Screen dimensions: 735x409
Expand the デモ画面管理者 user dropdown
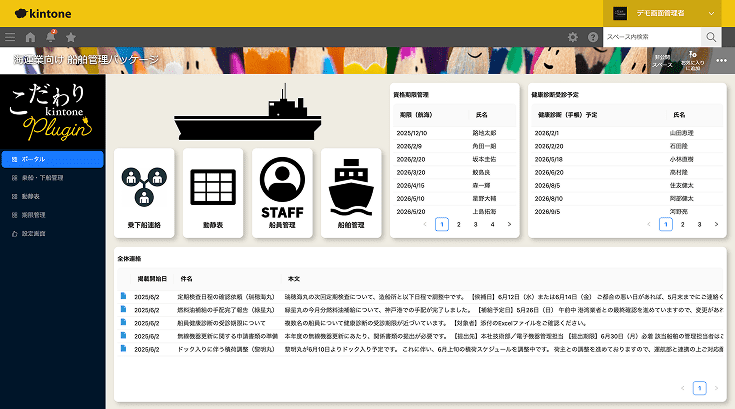pyautogui.click(x=711, y=13)
